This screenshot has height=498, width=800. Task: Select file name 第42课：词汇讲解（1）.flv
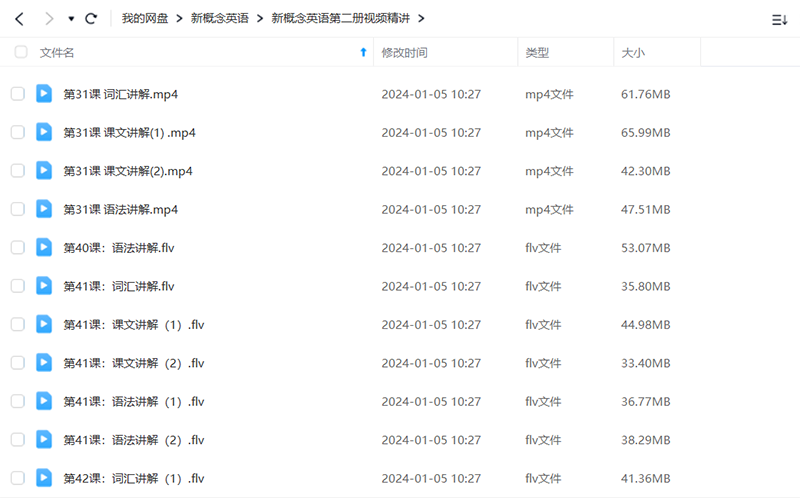(134, 479)
